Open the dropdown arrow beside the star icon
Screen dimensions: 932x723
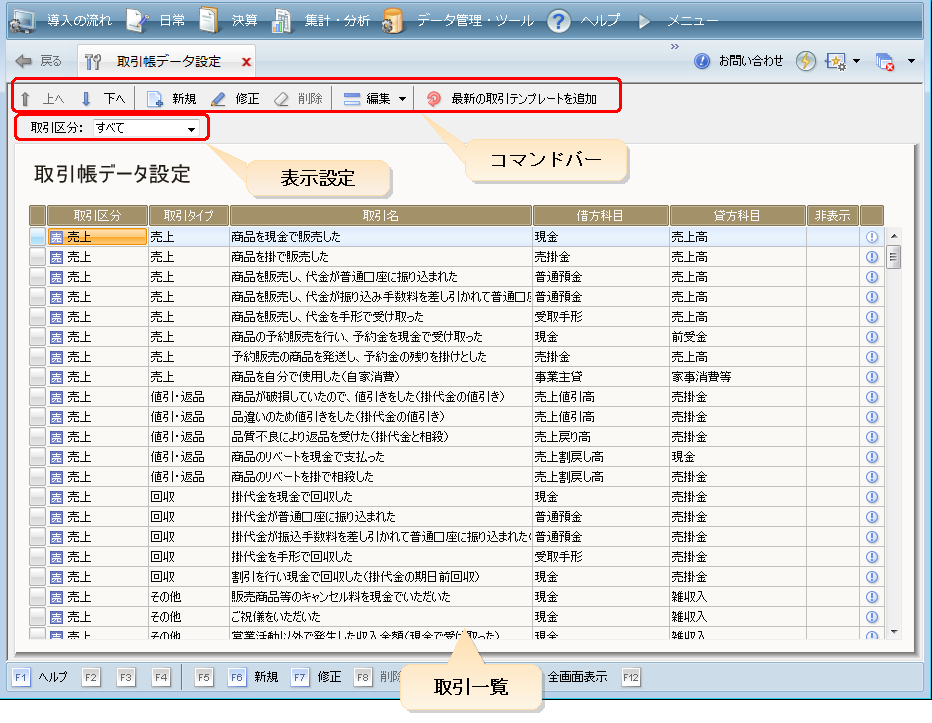click(x=857, y=61)
